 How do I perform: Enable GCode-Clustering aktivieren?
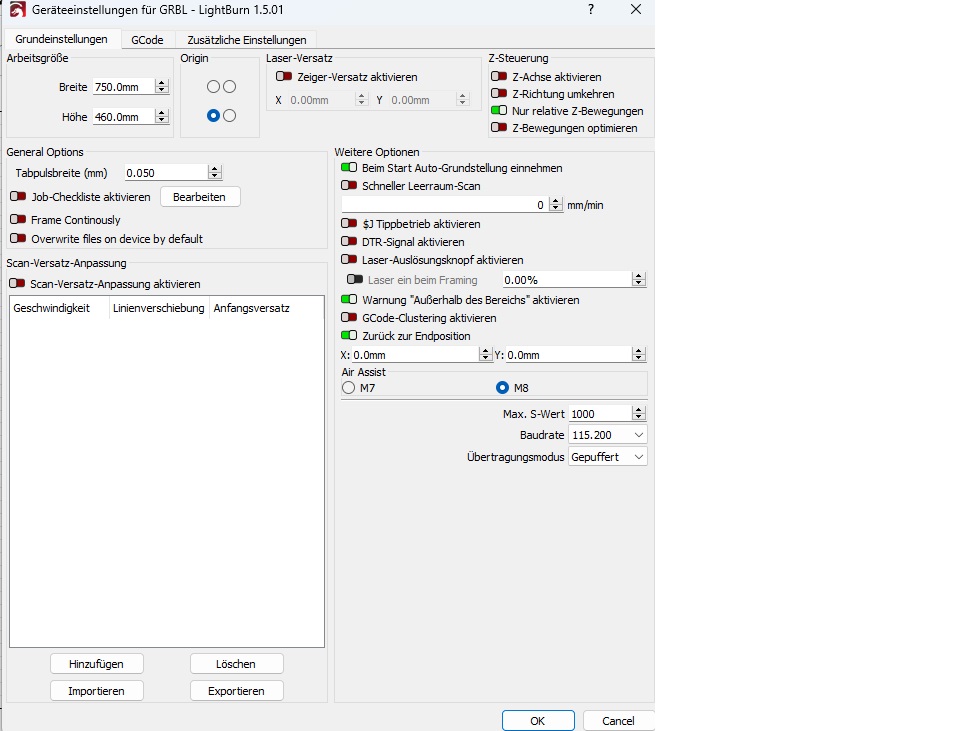(x=349, y=317)
